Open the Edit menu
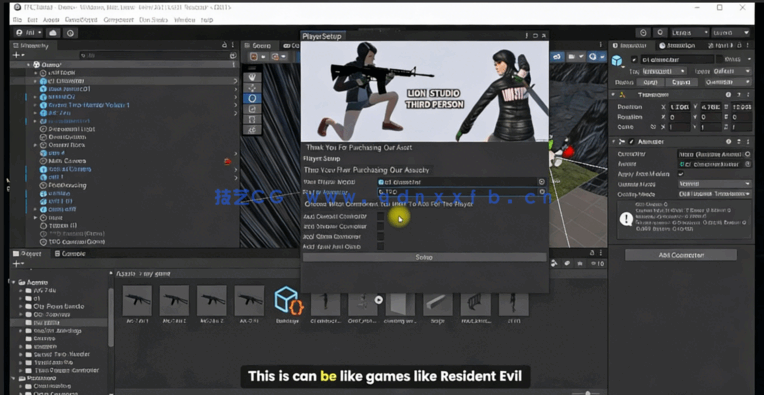 pyautogui.click(x=32, y=20)
